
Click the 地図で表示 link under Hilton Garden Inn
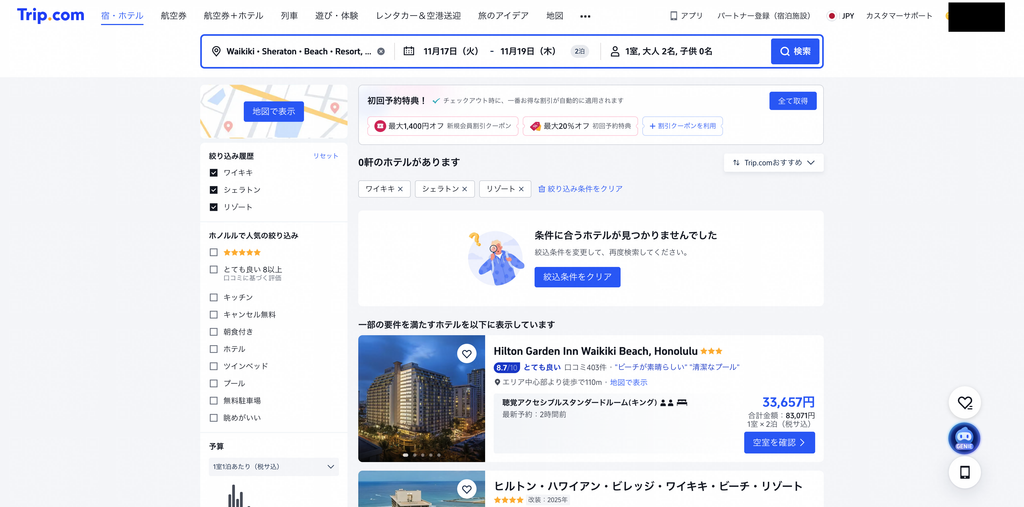click(629, 382)
